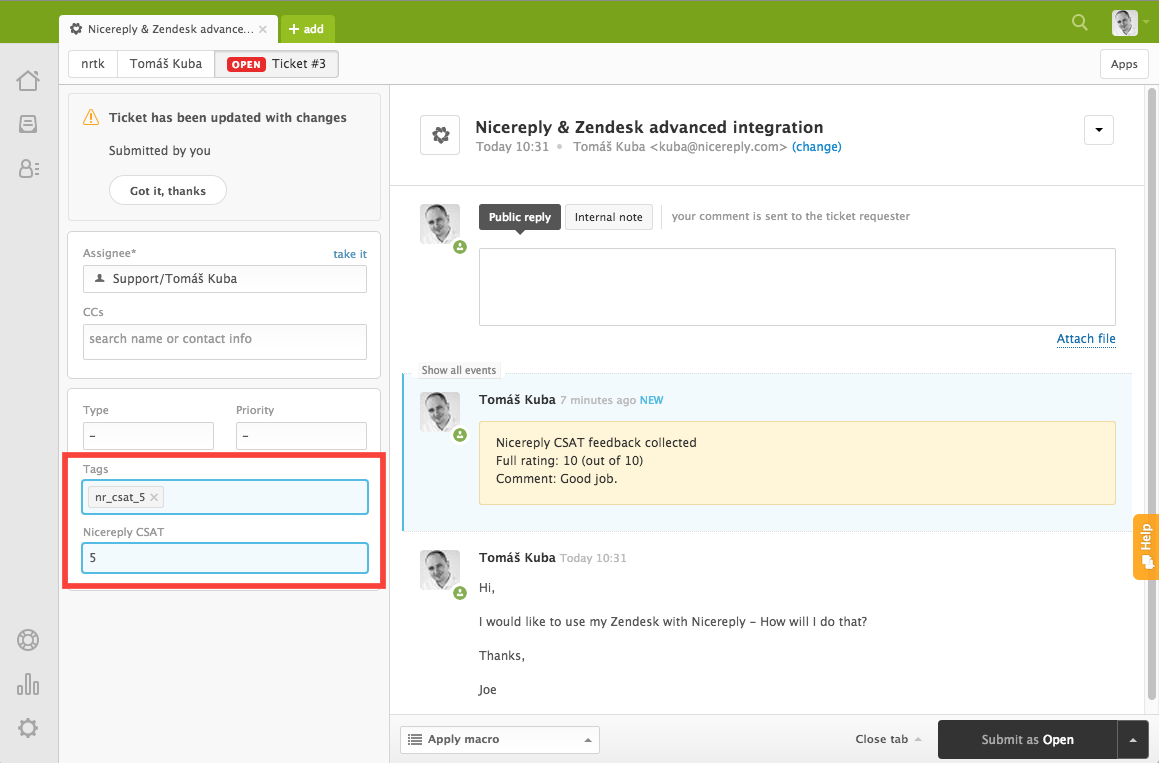1159x763 pixels.
Task: Close the Nicereply & Zendesk tab
Action: tap(262, 30)
